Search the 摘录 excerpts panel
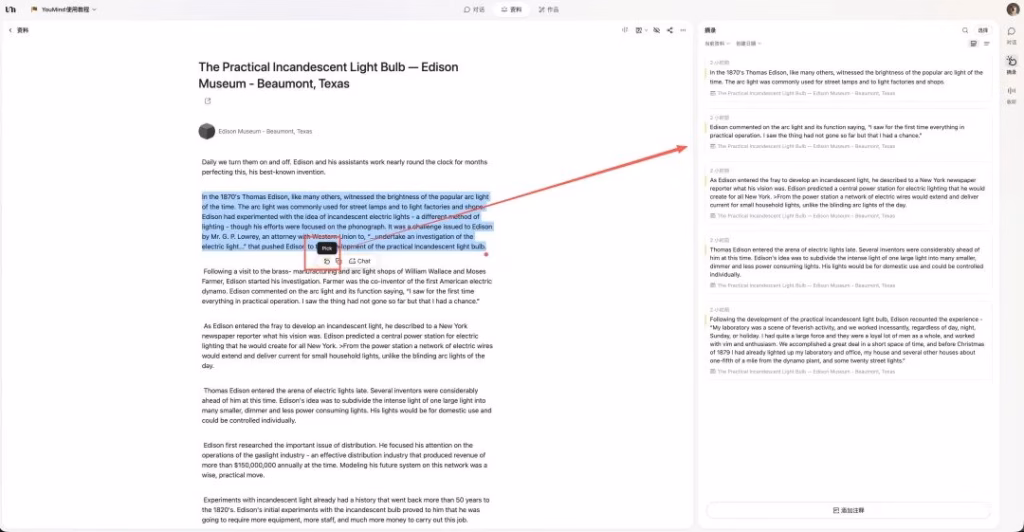The width and height of the screenshot is (1024, 532). [965, 31]
